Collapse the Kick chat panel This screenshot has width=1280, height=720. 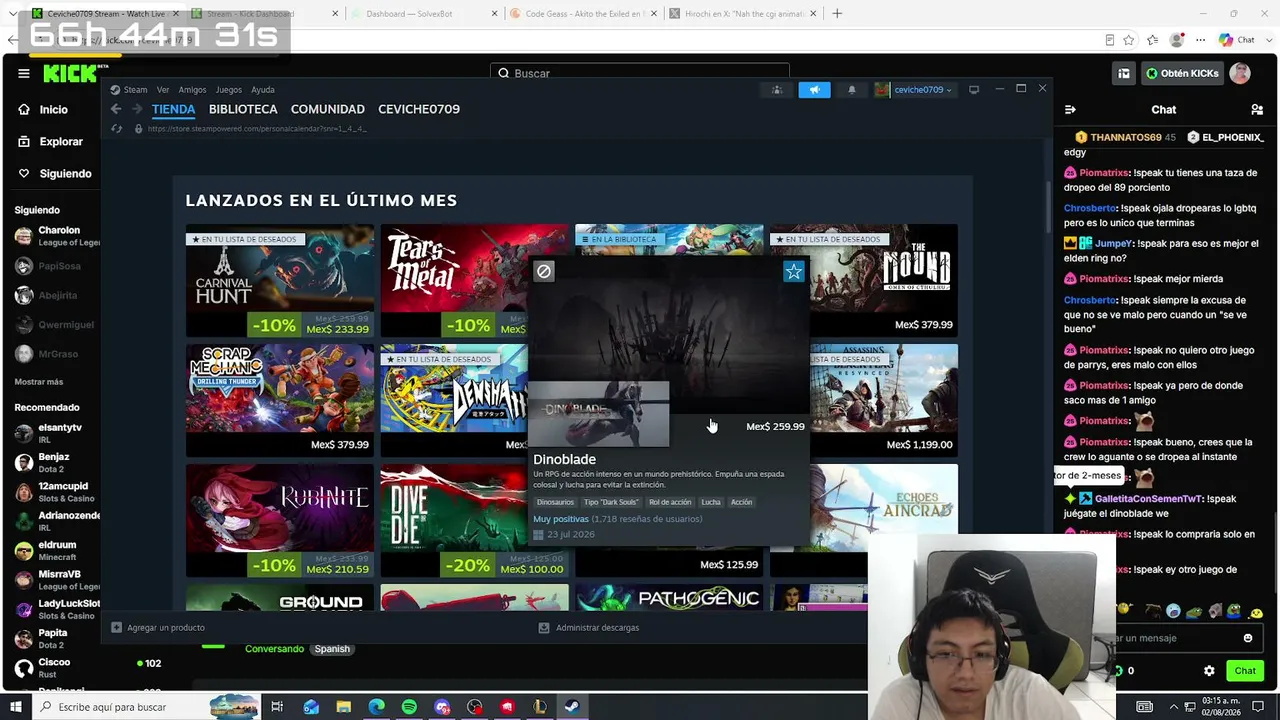click(1070, 109)
